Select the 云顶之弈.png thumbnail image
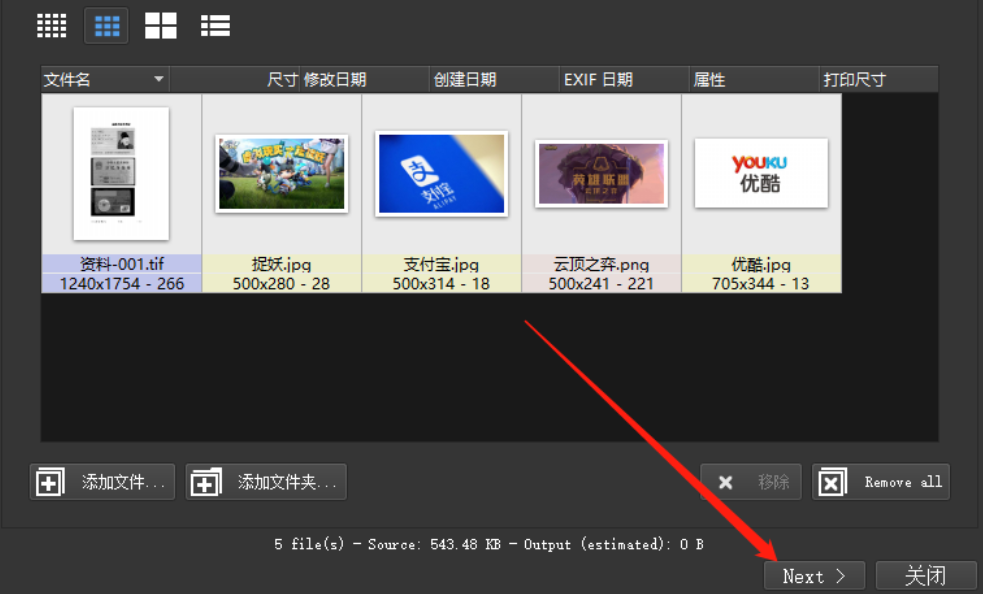Screen dimensions: 983x594 [601, 174]
